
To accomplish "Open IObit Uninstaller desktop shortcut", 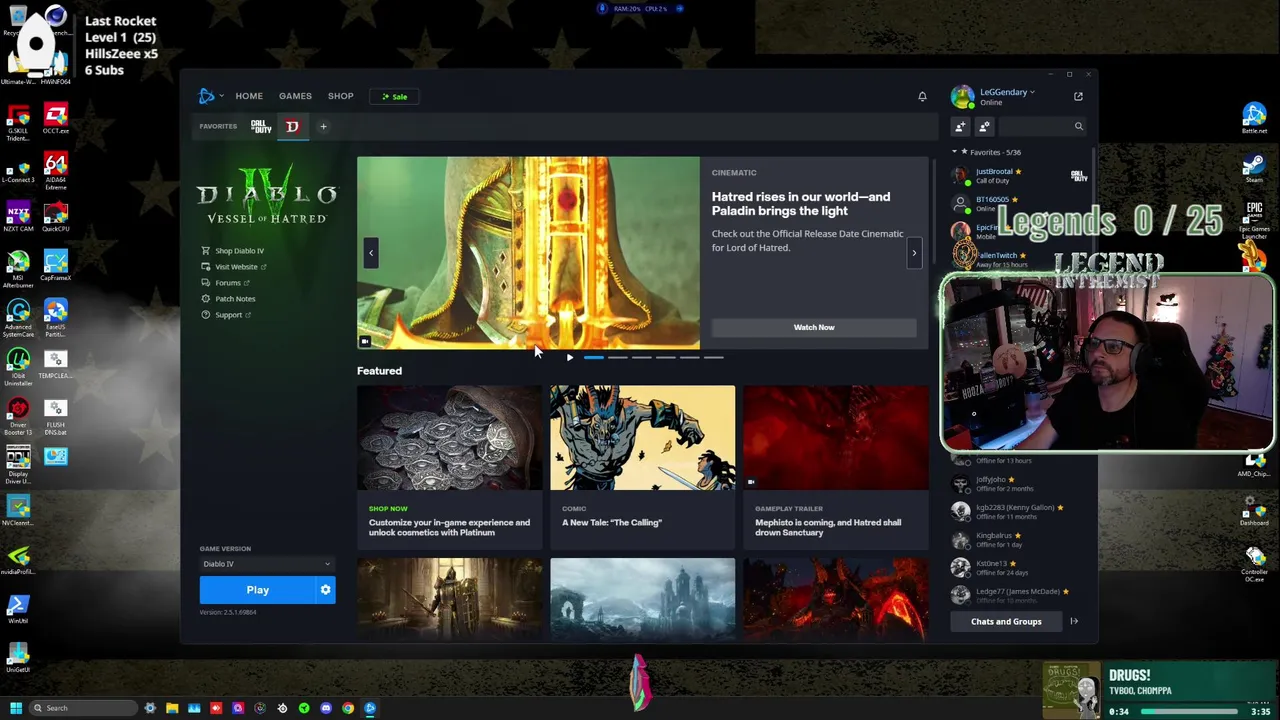I will 18,366.
